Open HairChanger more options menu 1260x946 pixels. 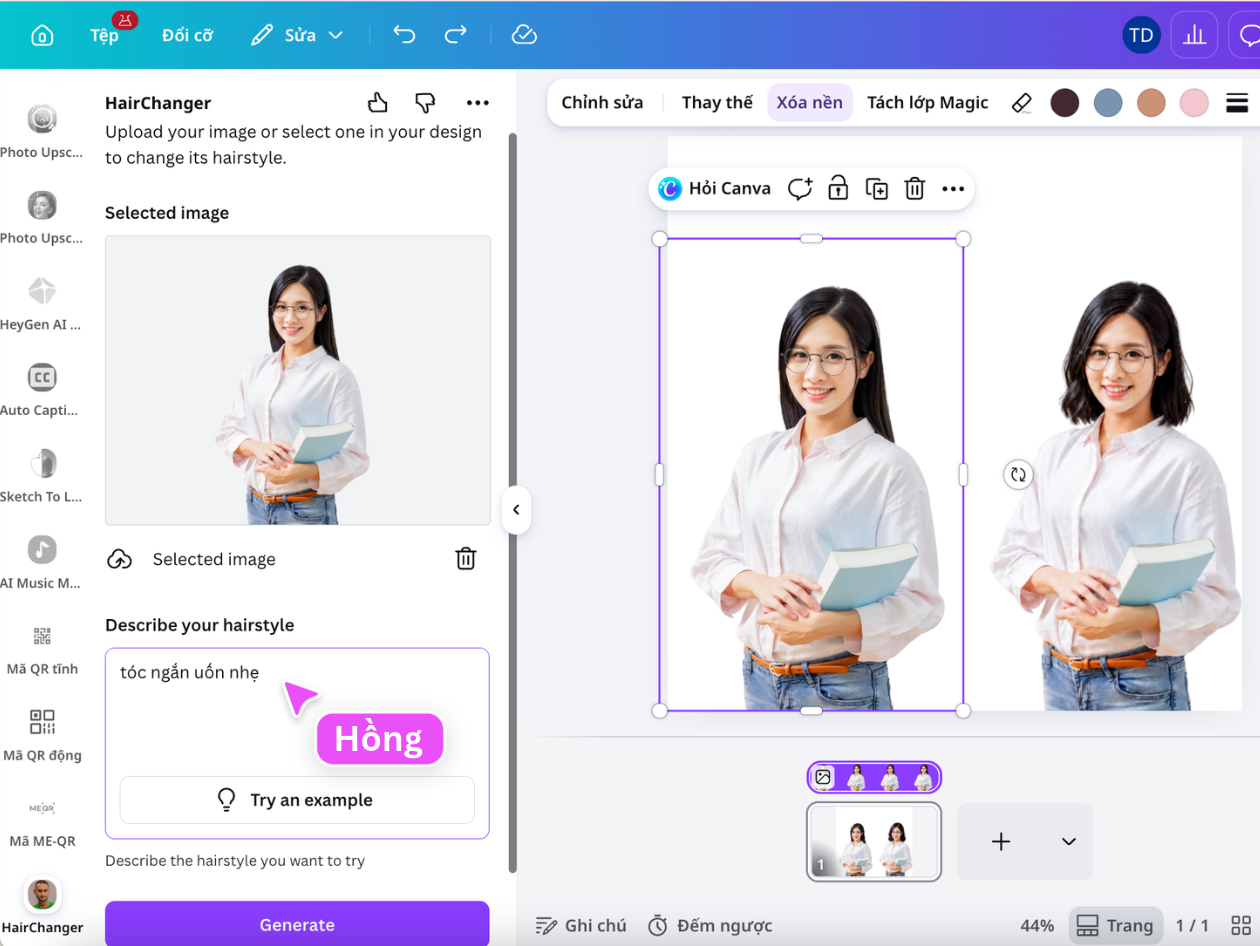click(x=478, y=102)
